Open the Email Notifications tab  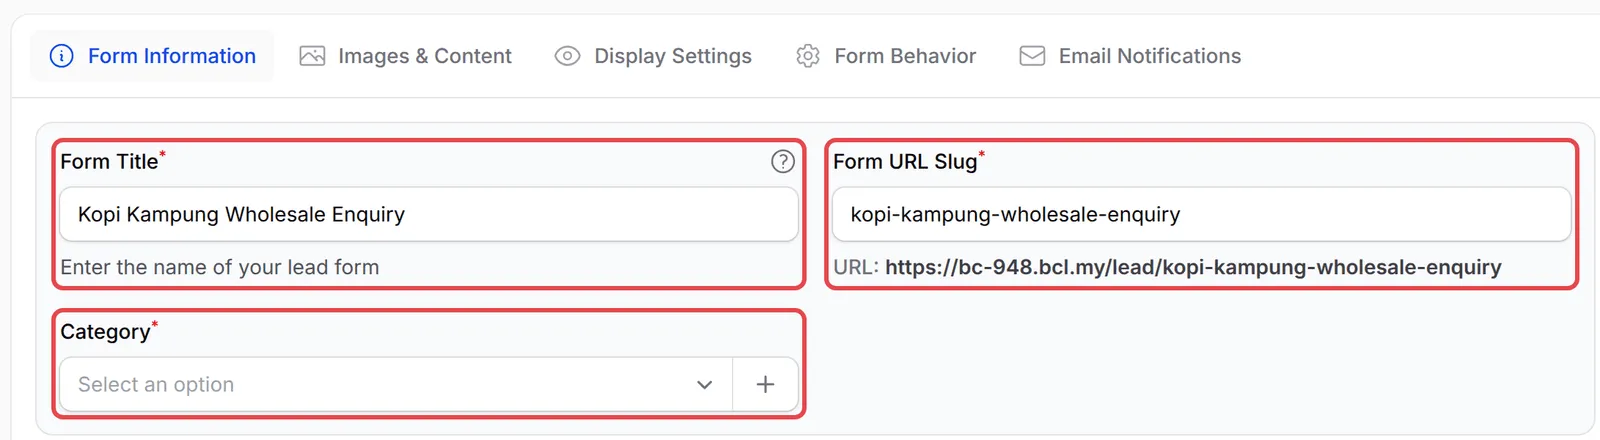(1130, 56)
